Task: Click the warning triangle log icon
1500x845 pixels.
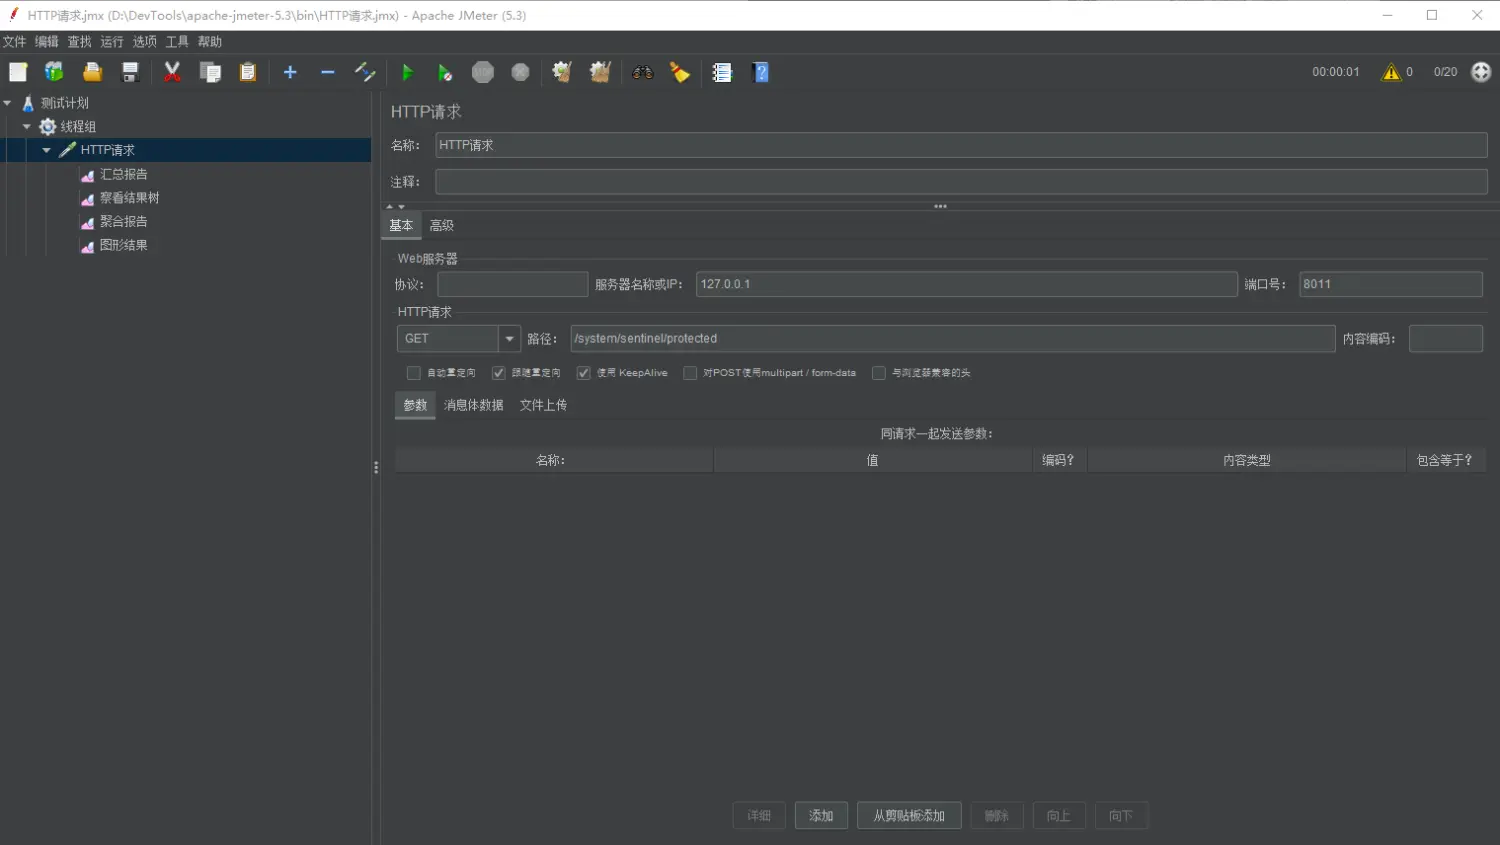Action: tap(1391, 72)
